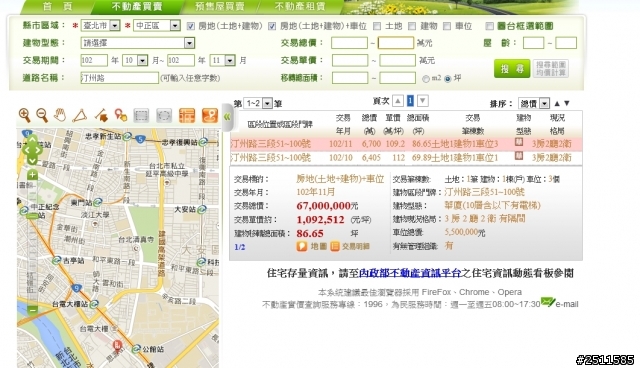Collapse map panel with double-chevron handle

click(227, 117)
